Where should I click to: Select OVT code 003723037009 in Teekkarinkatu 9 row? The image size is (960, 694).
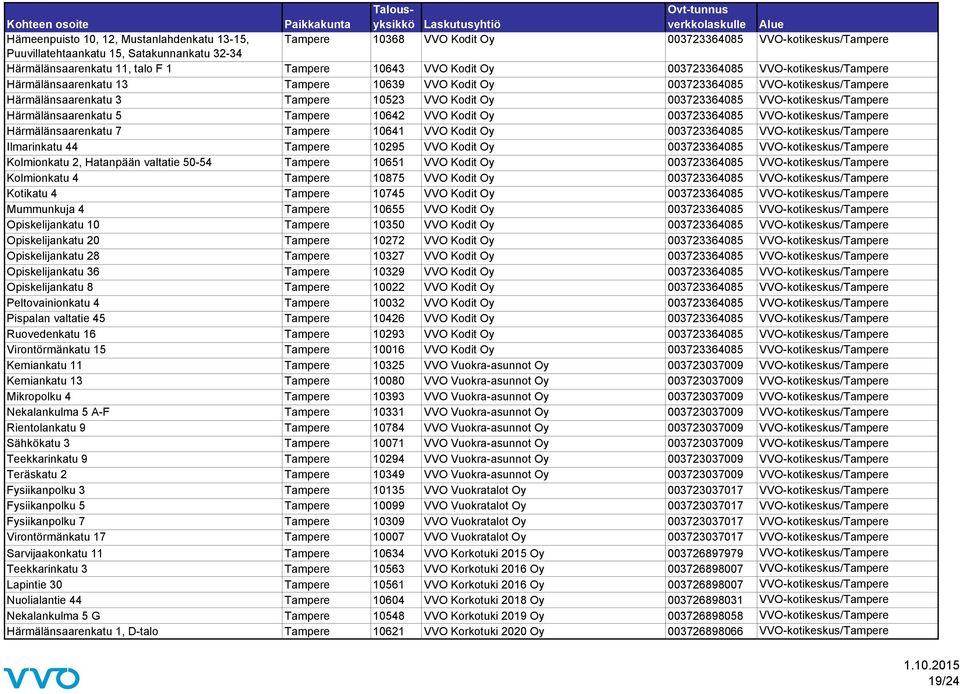705,459
